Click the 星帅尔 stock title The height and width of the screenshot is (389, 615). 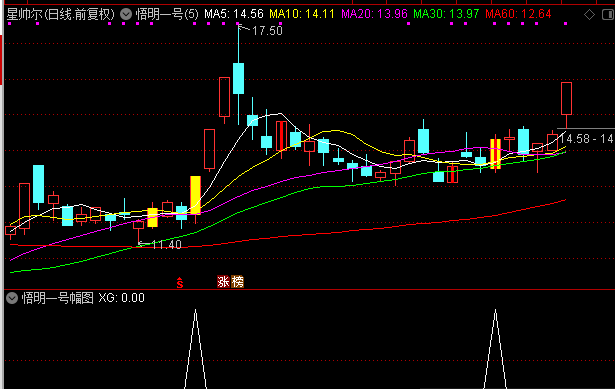24,15
